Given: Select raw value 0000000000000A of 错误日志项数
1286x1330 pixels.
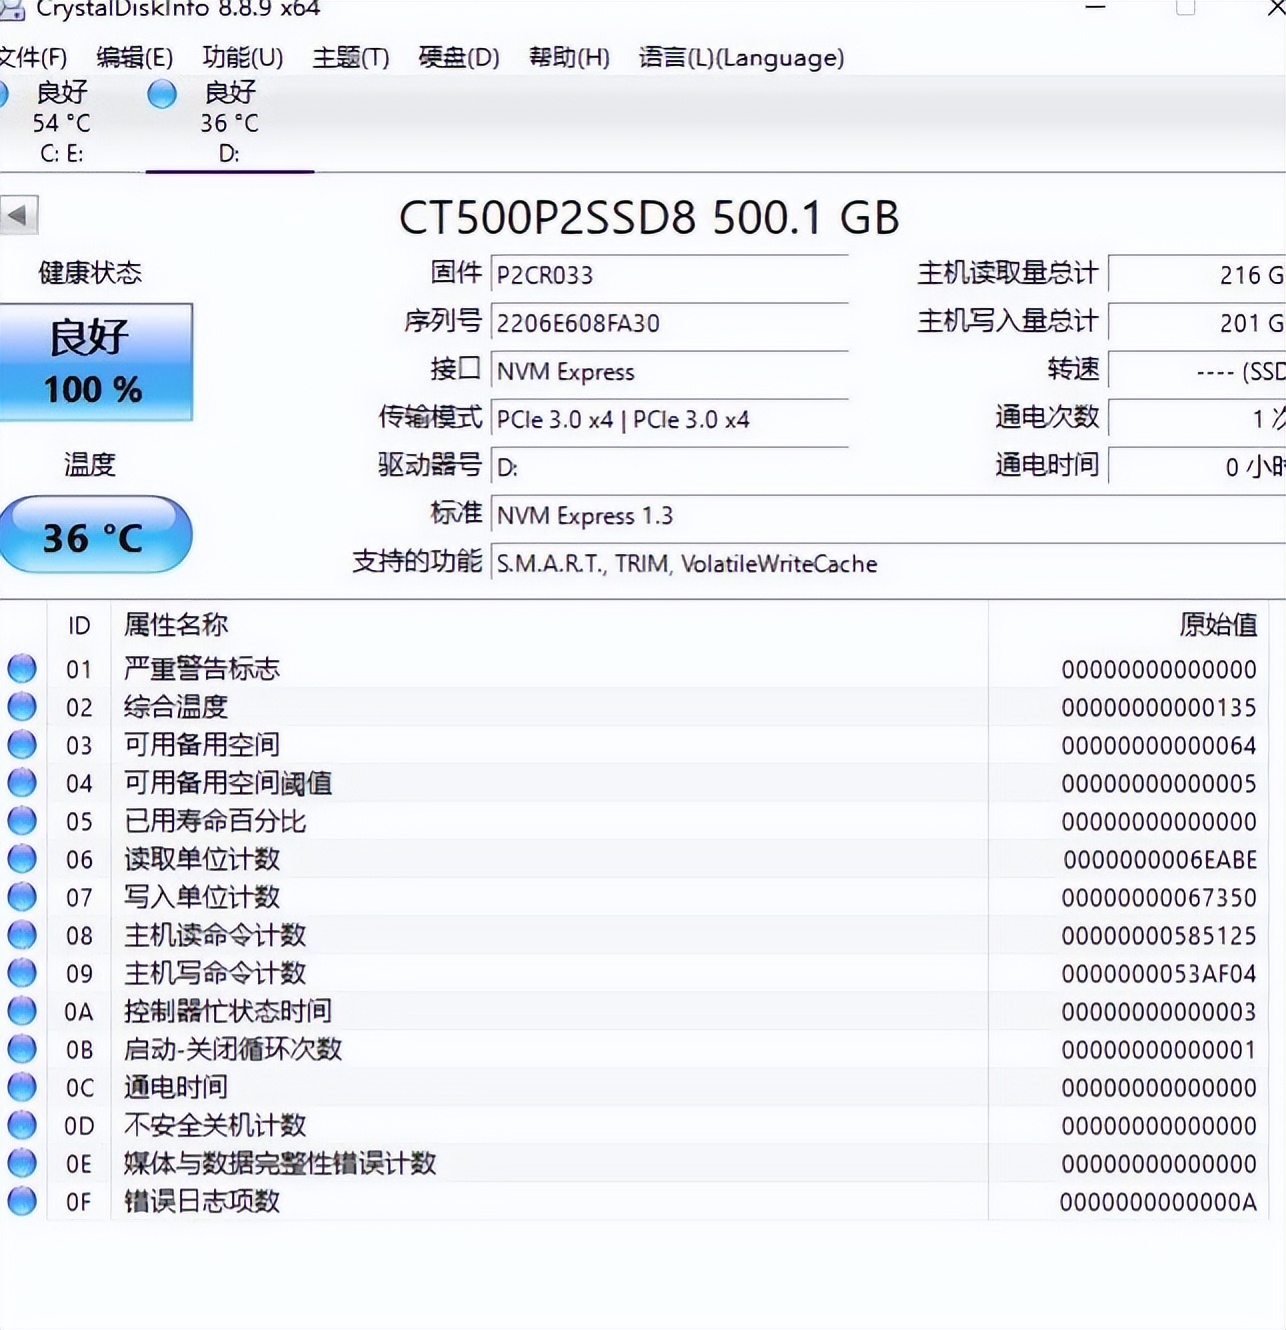Looking at the screenshot, I should [1158, 1201].
